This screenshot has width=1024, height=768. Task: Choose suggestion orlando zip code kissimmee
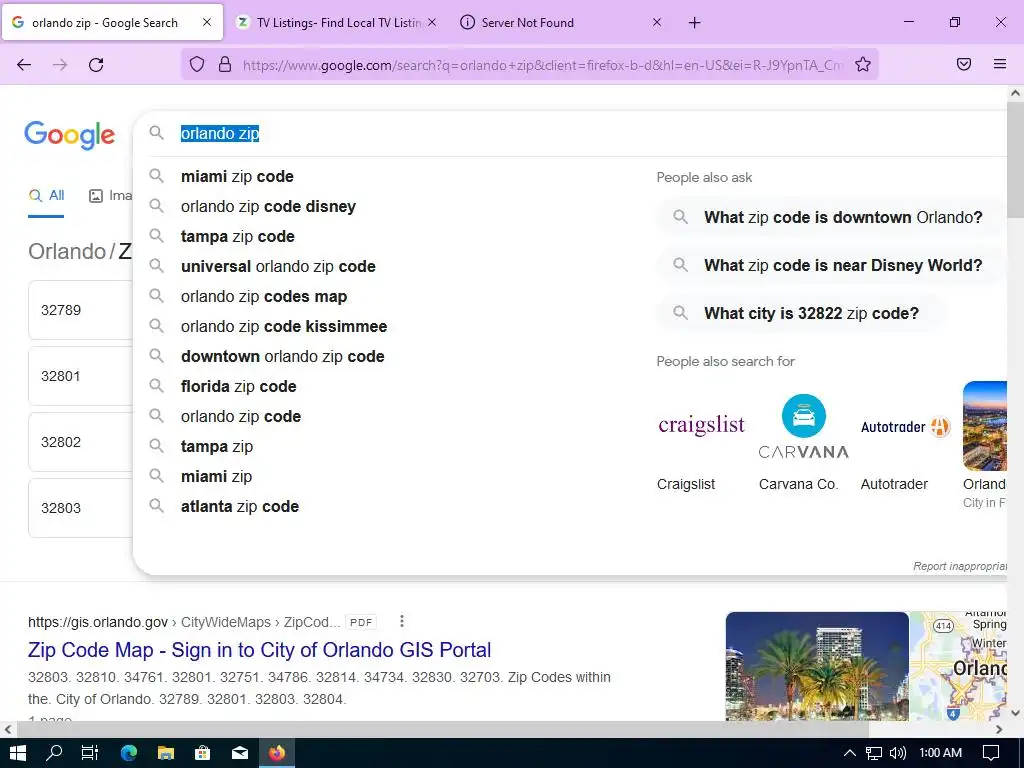tap(284, 327)
